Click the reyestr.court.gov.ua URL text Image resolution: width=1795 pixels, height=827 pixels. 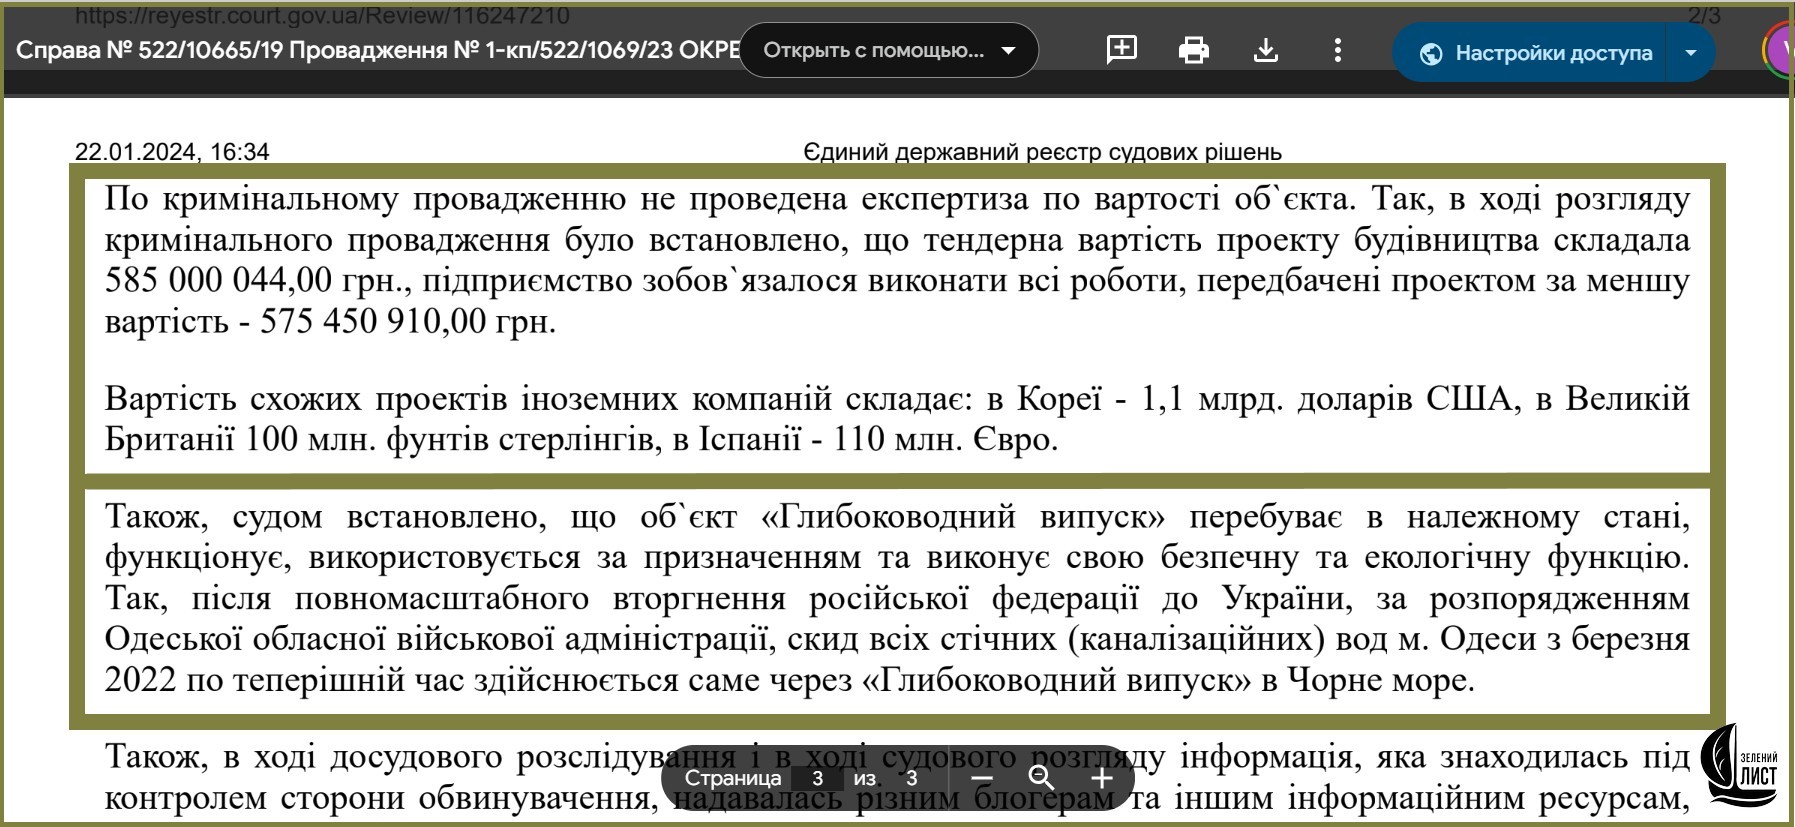(322, 16)
